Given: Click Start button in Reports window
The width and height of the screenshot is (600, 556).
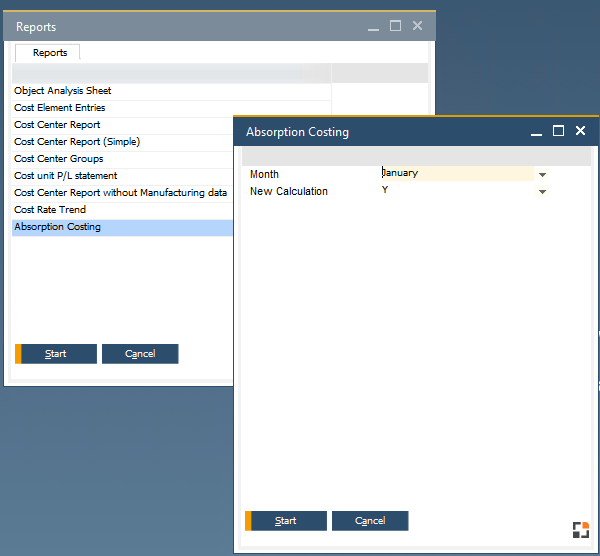Looking at the screenshot, I should pyautogui.click(x=56, y=354).
